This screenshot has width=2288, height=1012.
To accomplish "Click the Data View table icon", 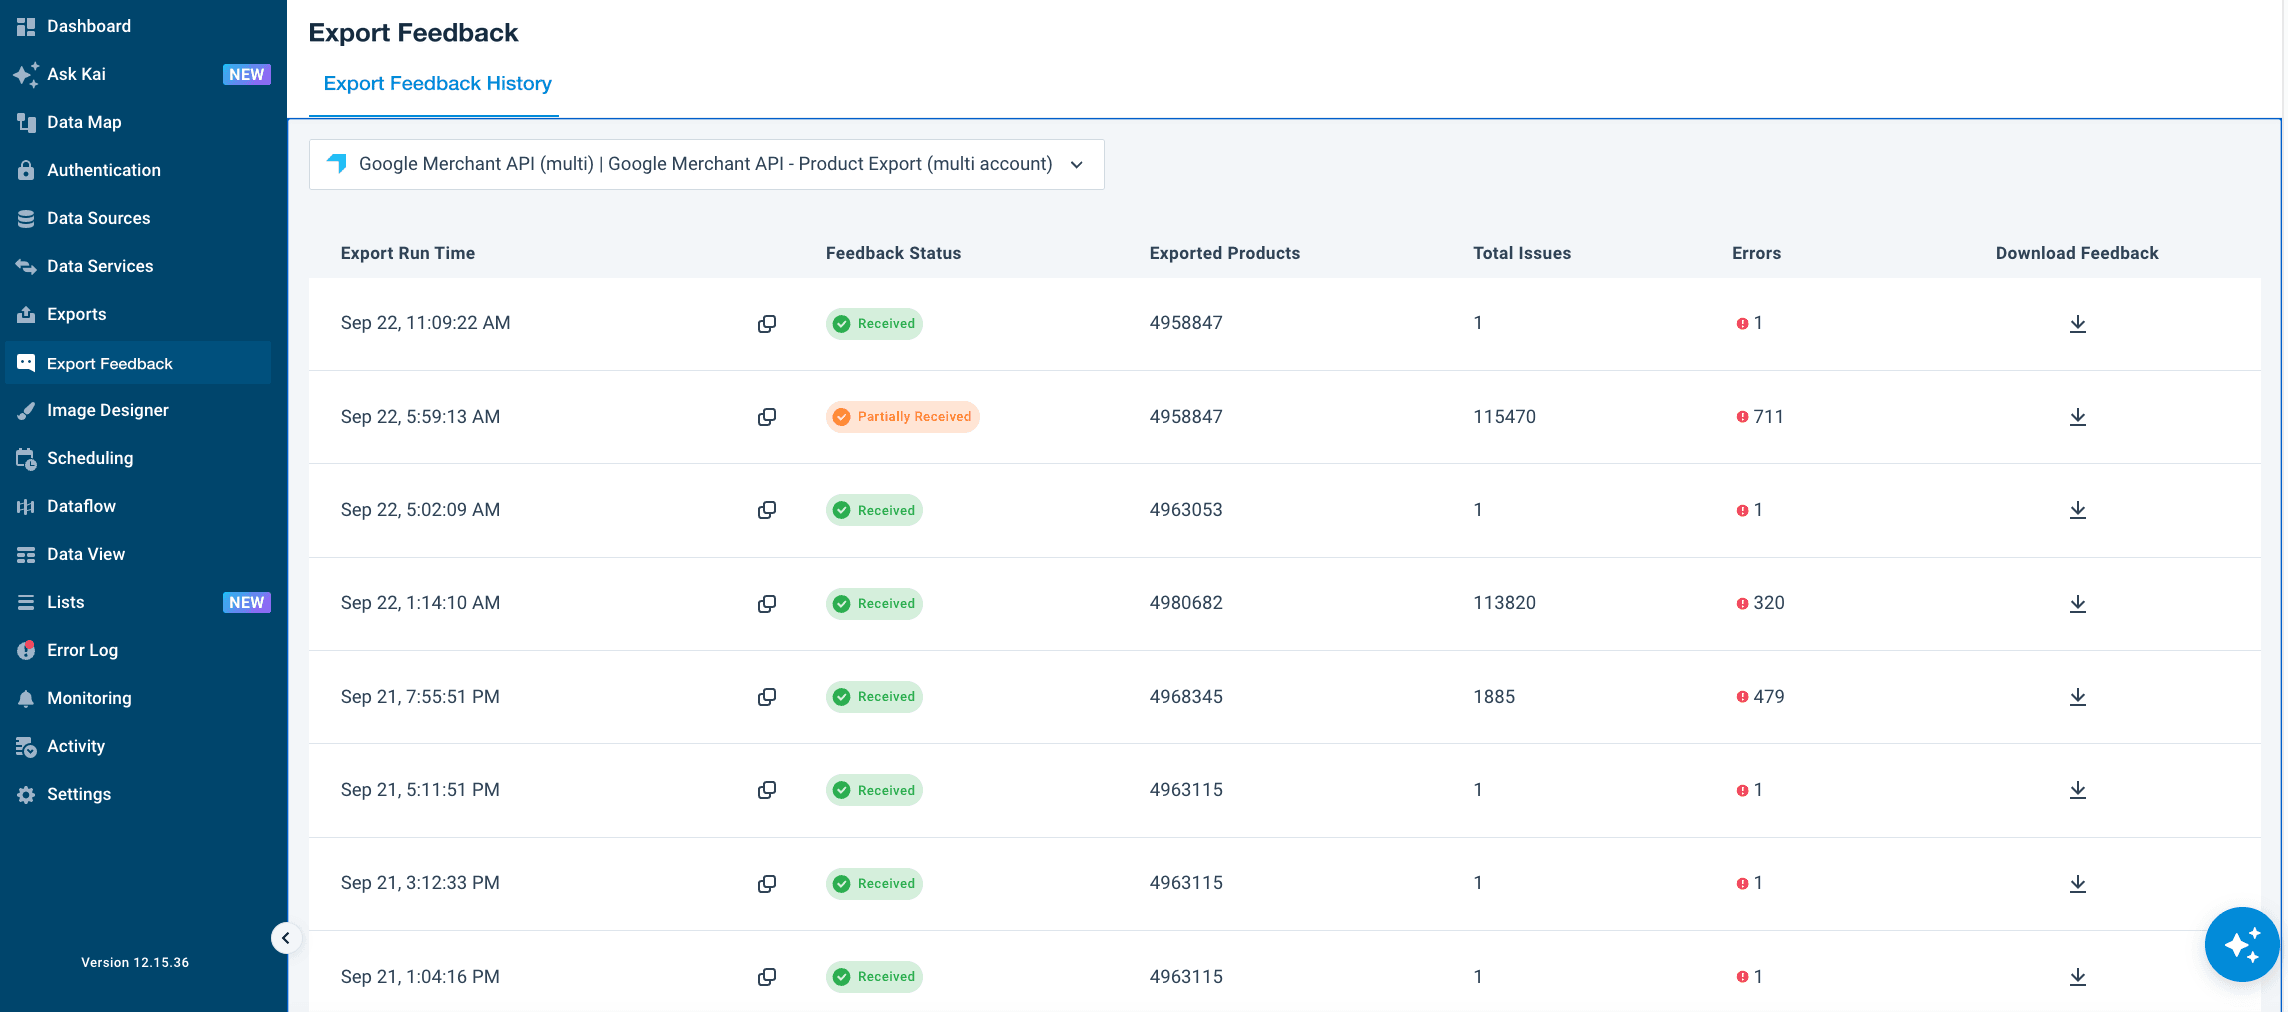I will [26, 554].
